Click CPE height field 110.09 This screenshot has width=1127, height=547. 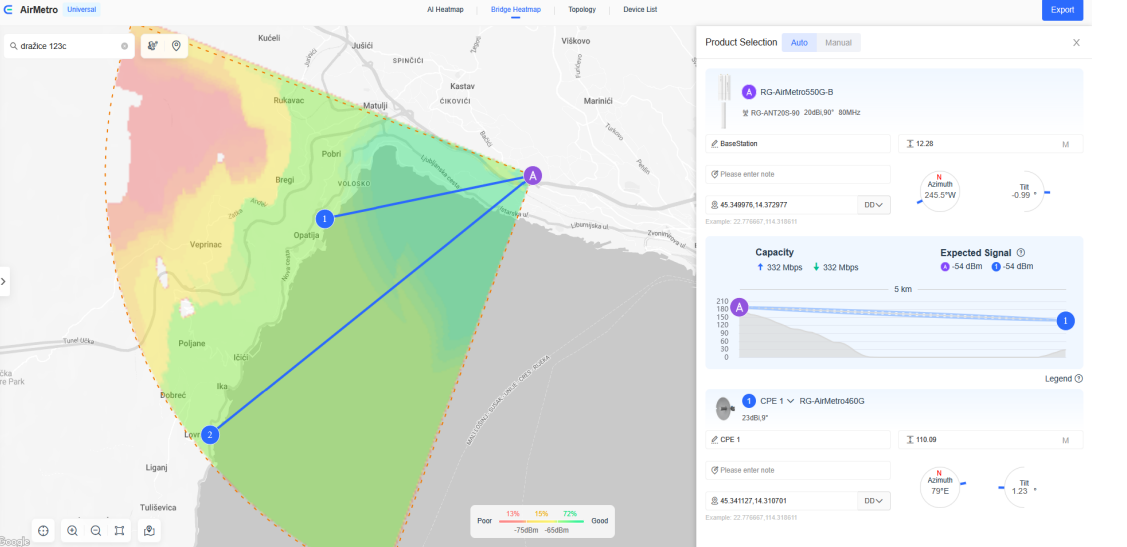click(x=990, y=439)
